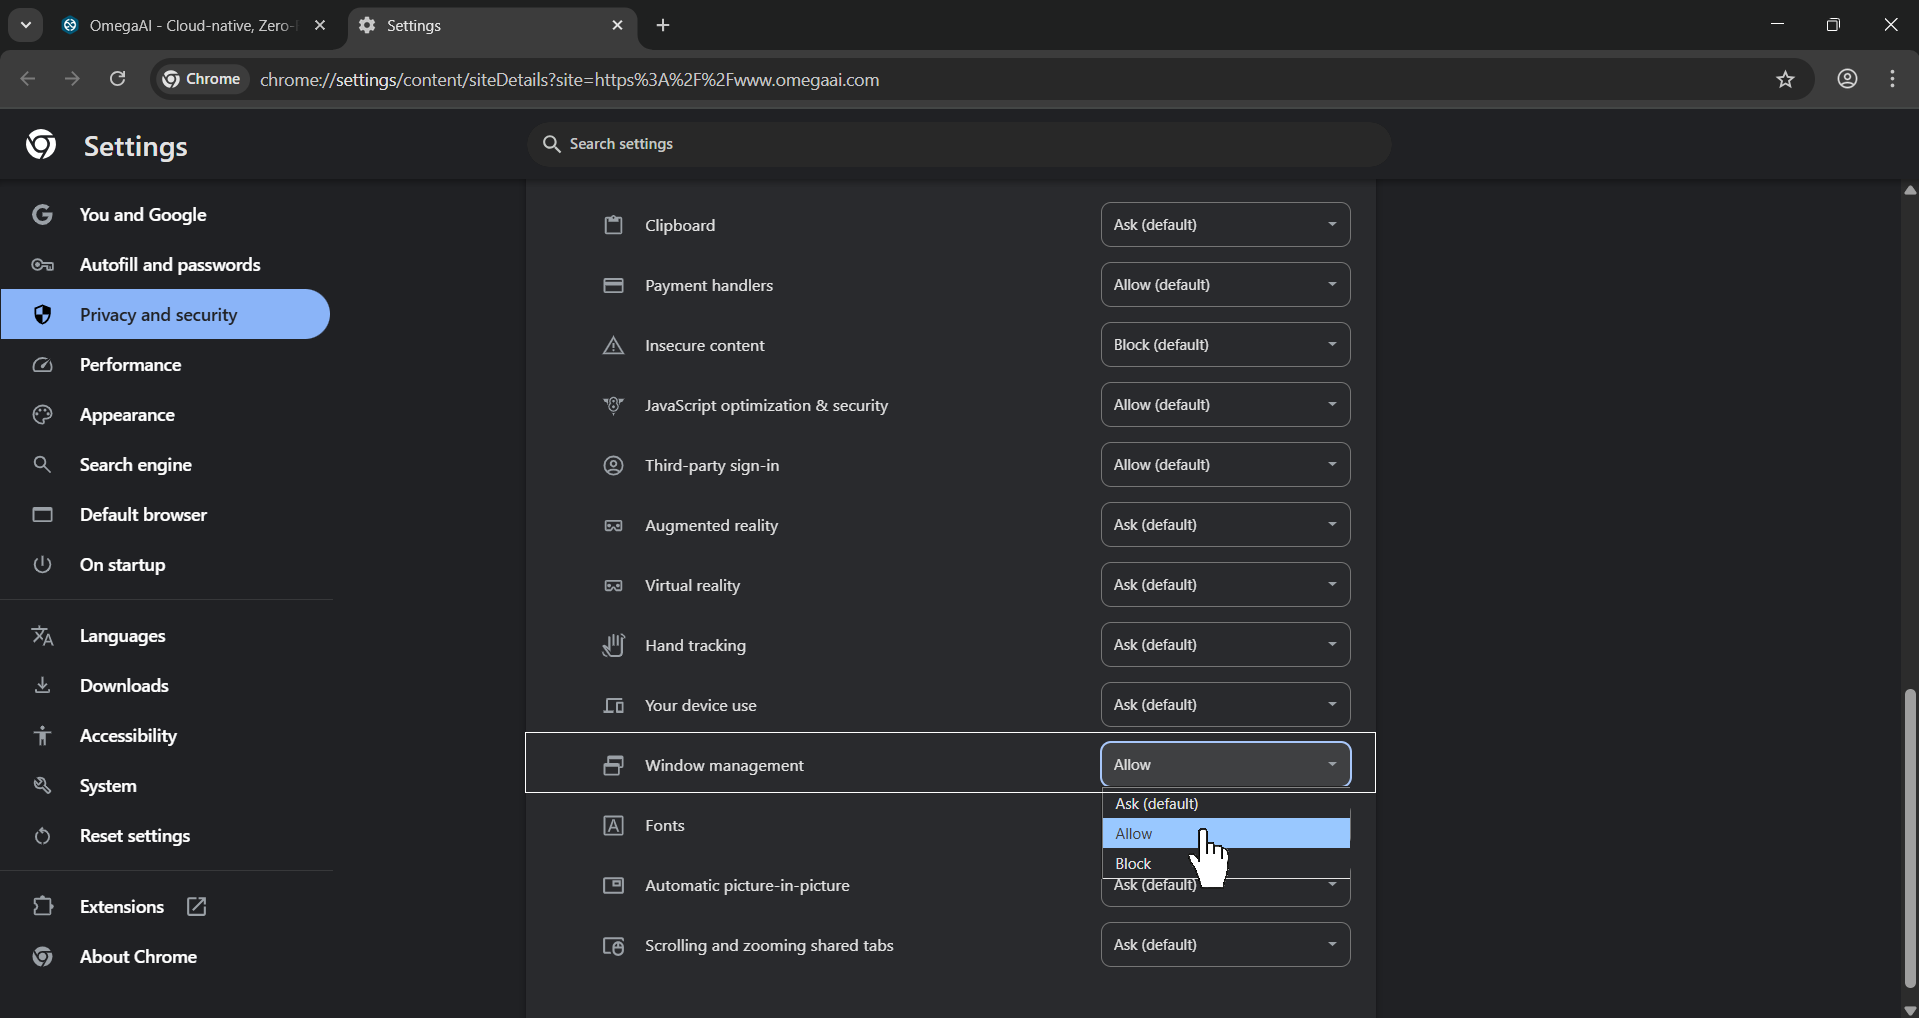Open the profile account icon
Viewport: 1919px width, 1018px height.
click(1847, 79)
